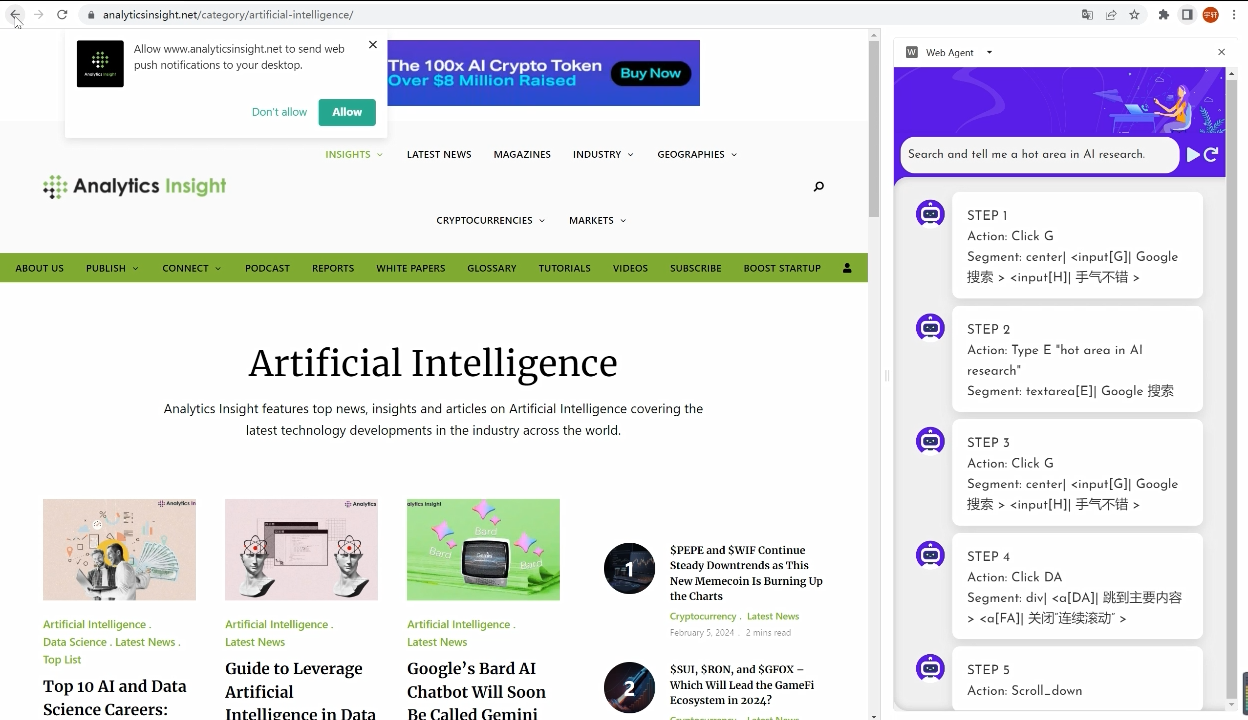1248x720 pixels.
Task: Click the browser forward arrow
Action: tap(39, 15)
